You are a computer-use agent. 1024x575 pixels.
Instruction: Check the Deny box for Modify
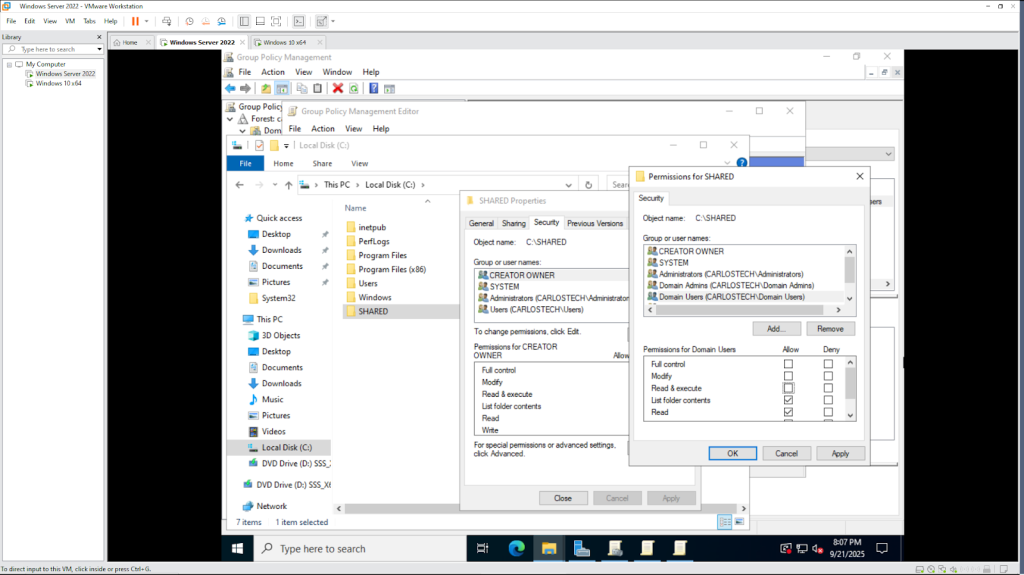(x=828, y=376)
